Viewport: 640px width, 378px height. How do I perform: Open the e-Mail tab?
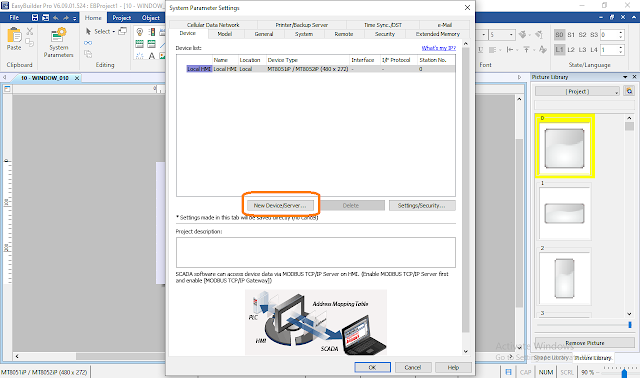click(444, 25)
